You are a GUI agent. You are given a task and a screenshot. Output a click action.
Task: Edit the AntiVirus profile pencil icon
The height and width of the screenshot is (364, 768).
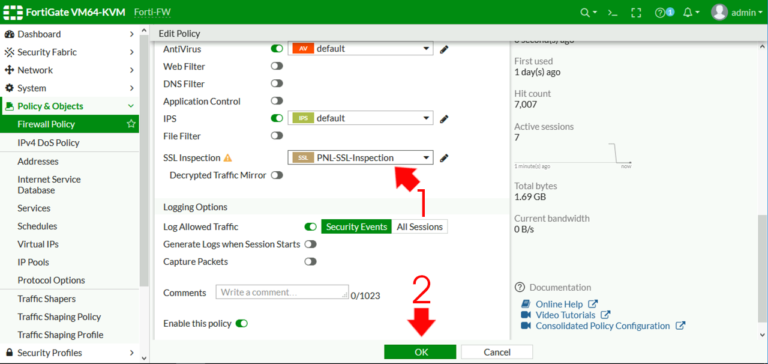point(444,49)
